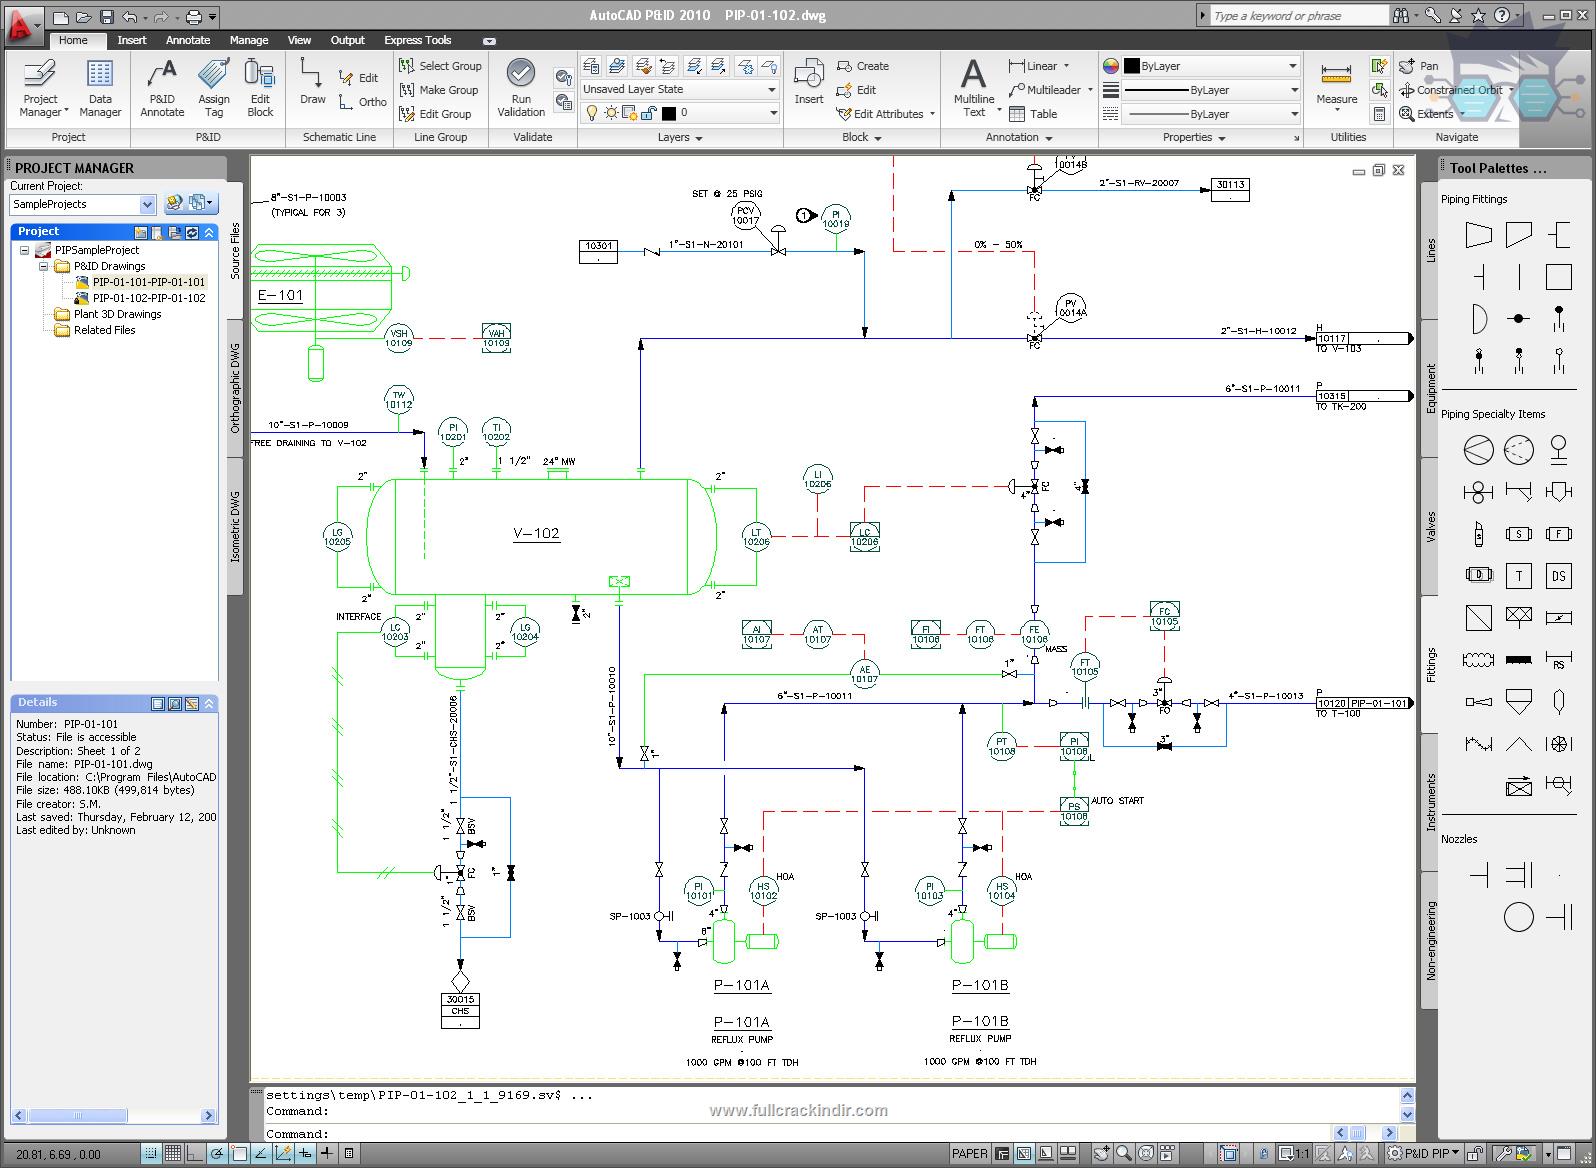Select the Multiline Text tool
This screenshot has height=1168, width=1596.
point(974,88)
